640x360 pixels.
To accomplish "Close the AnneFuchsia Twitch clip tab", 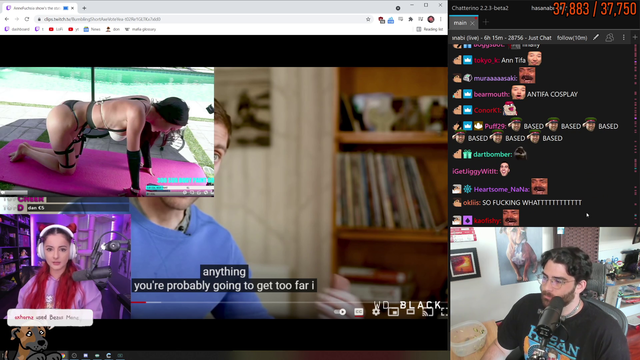I will click(x=73, y=8).
